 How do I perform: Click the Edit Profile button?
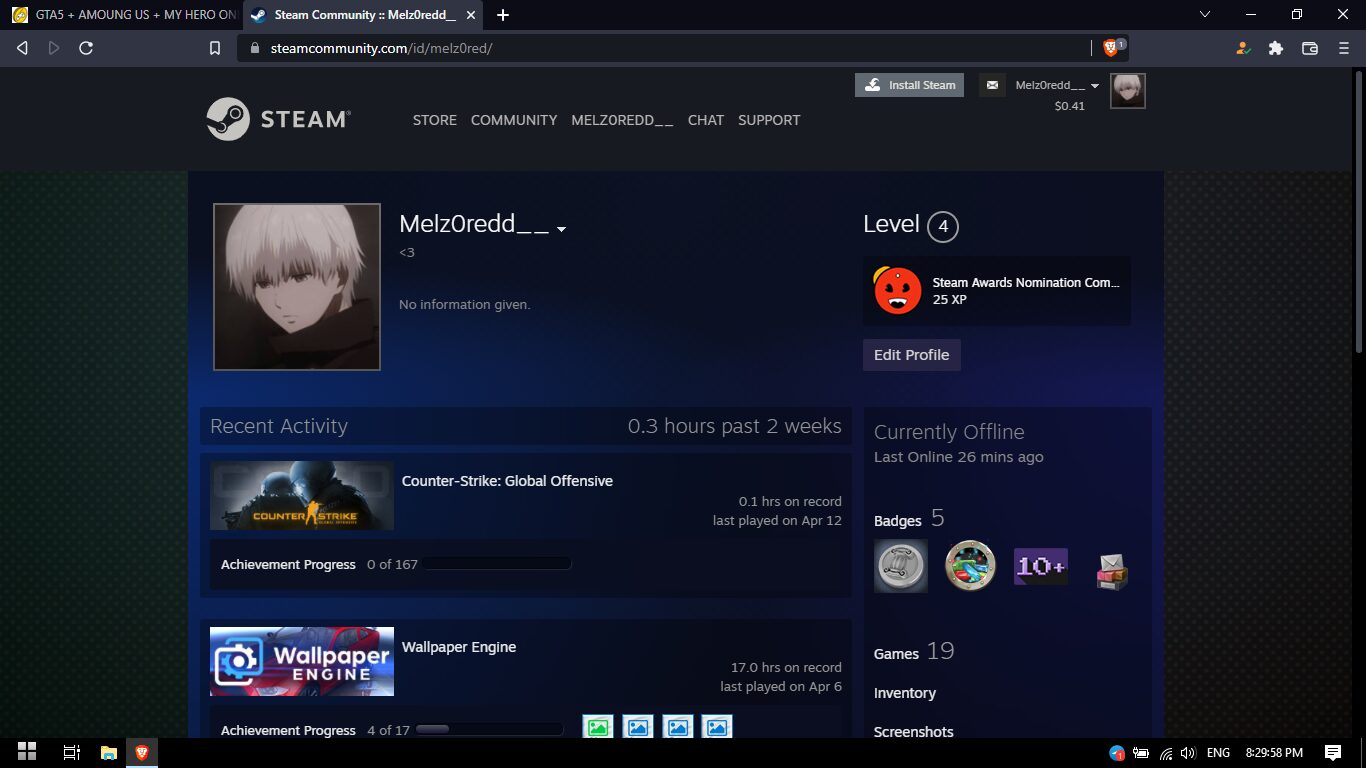pos(912,355)
